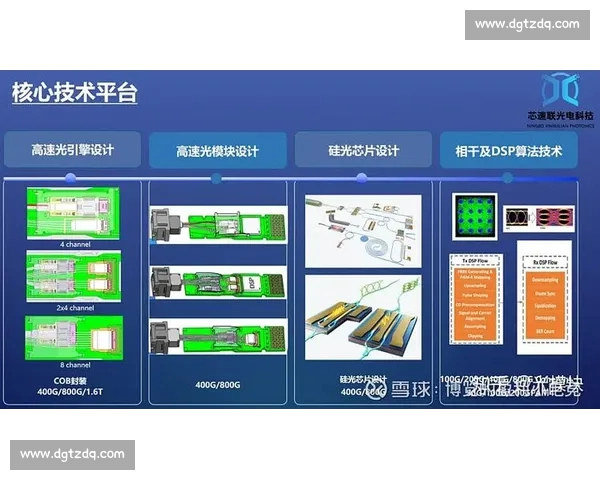Click timeline dot under 高速光引擎设计
The height and width of the screenshot is (480, 600).
(70, 178)
